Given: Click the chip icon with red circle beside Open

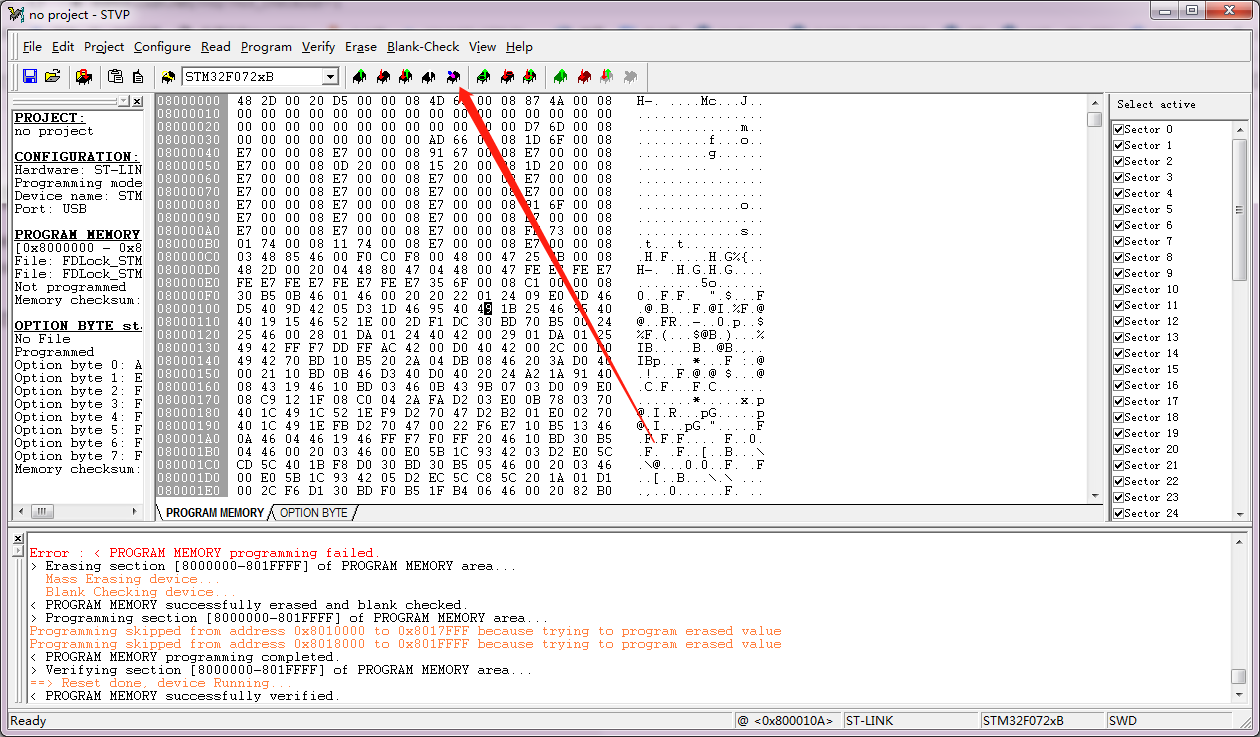Looking at the screenshot, I should click(84, 76).
